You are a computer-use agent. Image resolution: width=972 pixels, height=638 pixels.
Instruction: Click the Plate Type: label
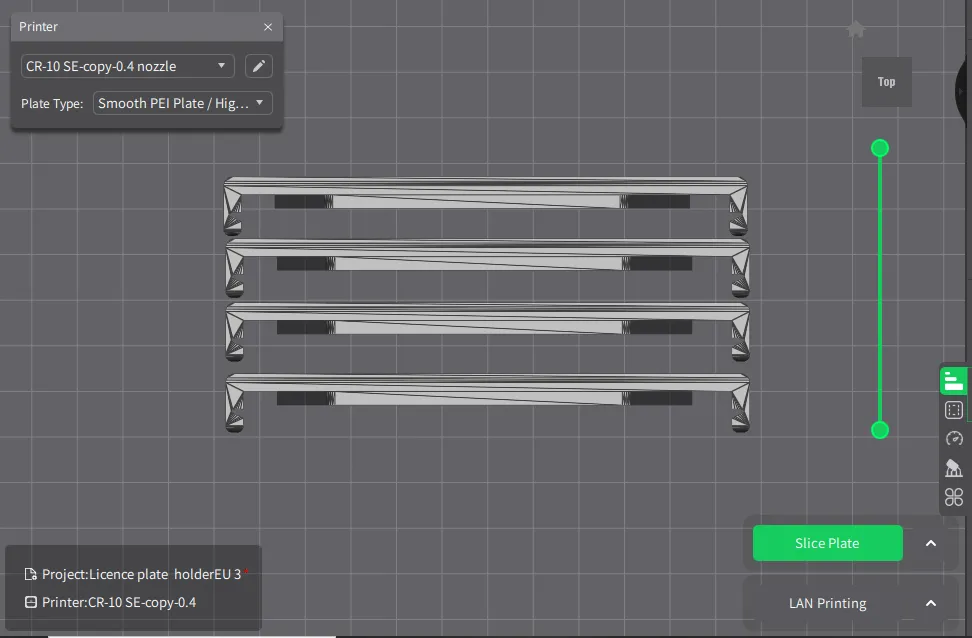click(x=52, y=104)
